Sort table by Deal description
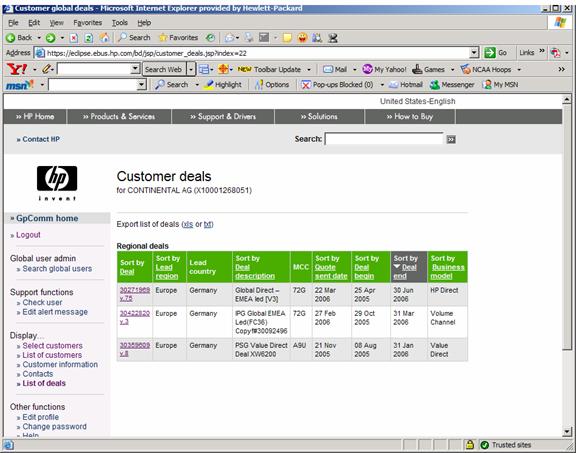 pyautogui.click(x=255, y=272)
